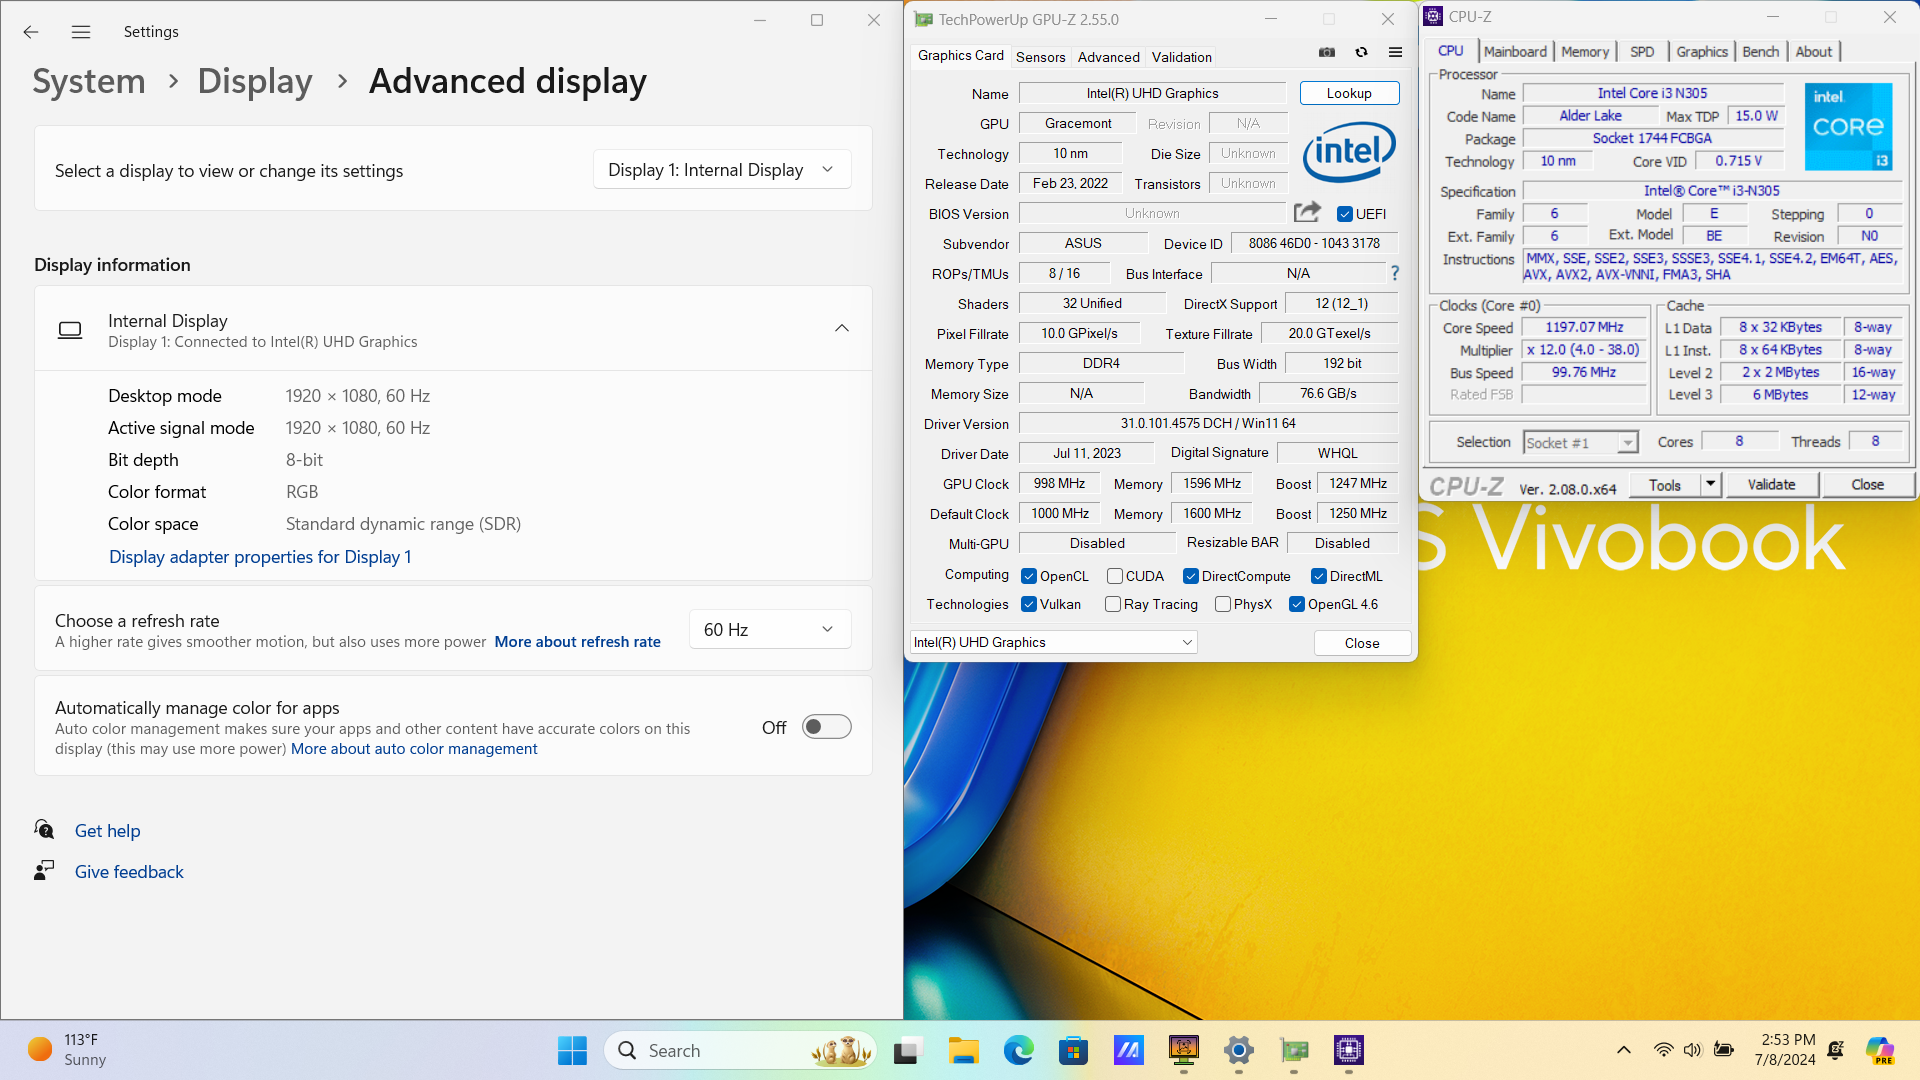Toggle the OpenGL 4.6 checkbox
1920x1080 pixels.
1297,604
